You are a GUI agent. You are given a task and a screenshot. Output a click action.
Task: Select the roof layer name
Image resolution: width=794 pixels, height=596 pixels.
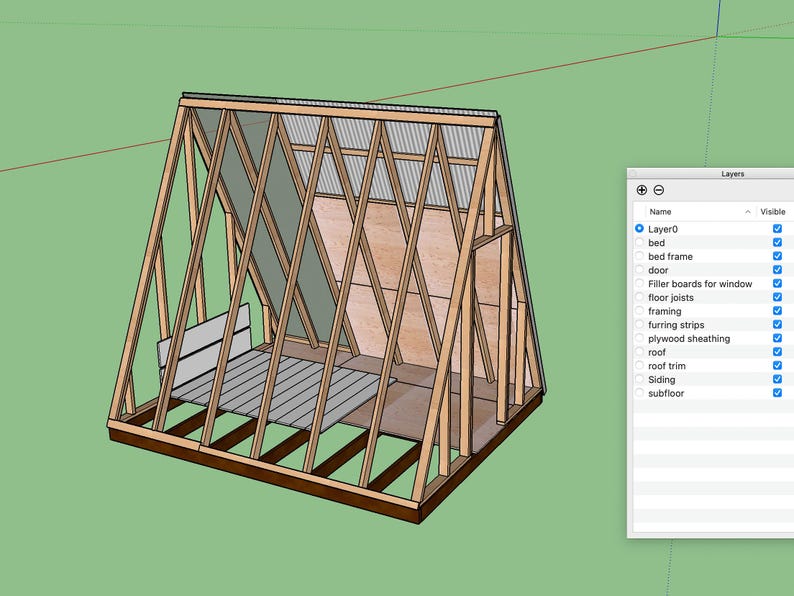point(657,352)
